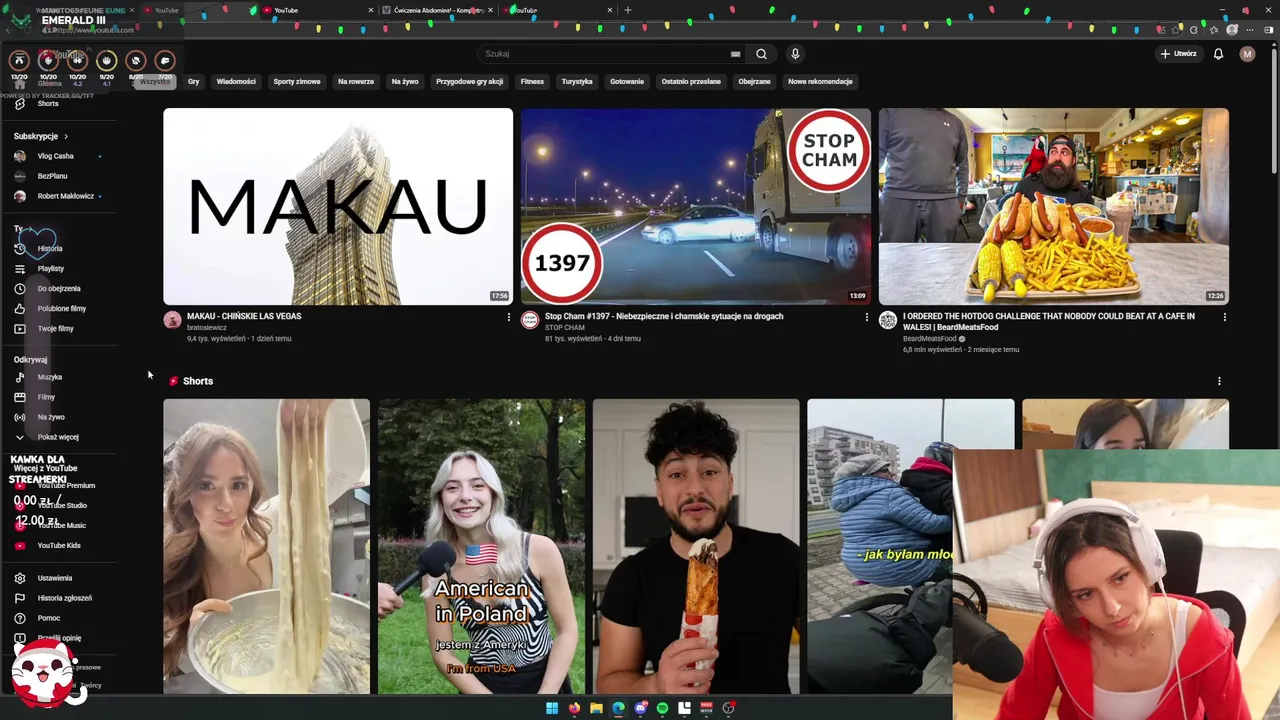Screen dimensions: 1280x720
Task: Open Ustawienia settings in the sidebar
Action: (x=54, y=578)
